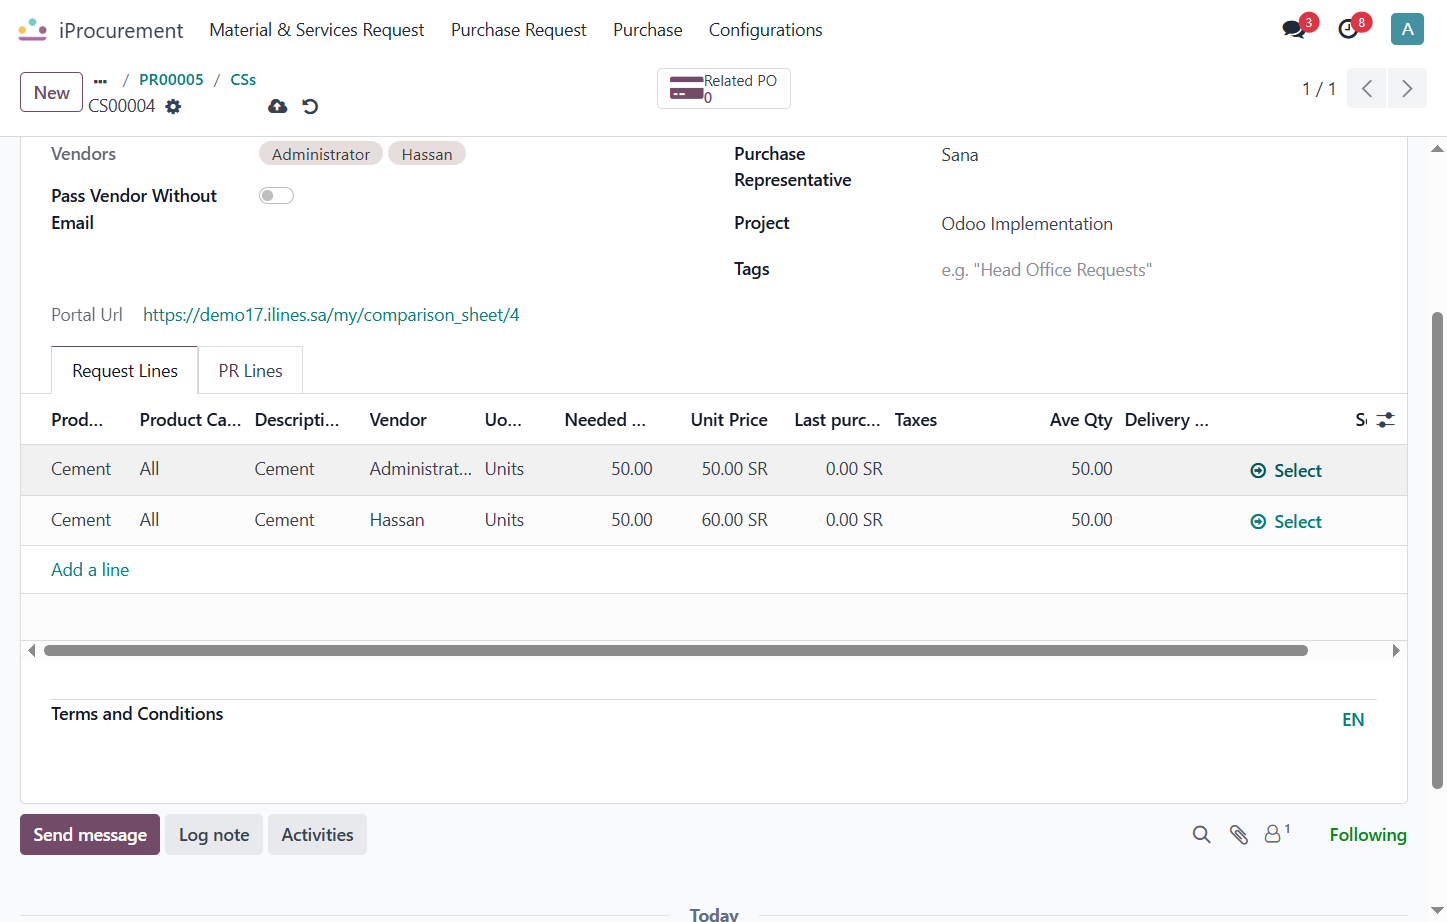The image size is (1447, 922).
Task: Click the cloud save icon
Action: pyautogui.click(x=278, y=106)
